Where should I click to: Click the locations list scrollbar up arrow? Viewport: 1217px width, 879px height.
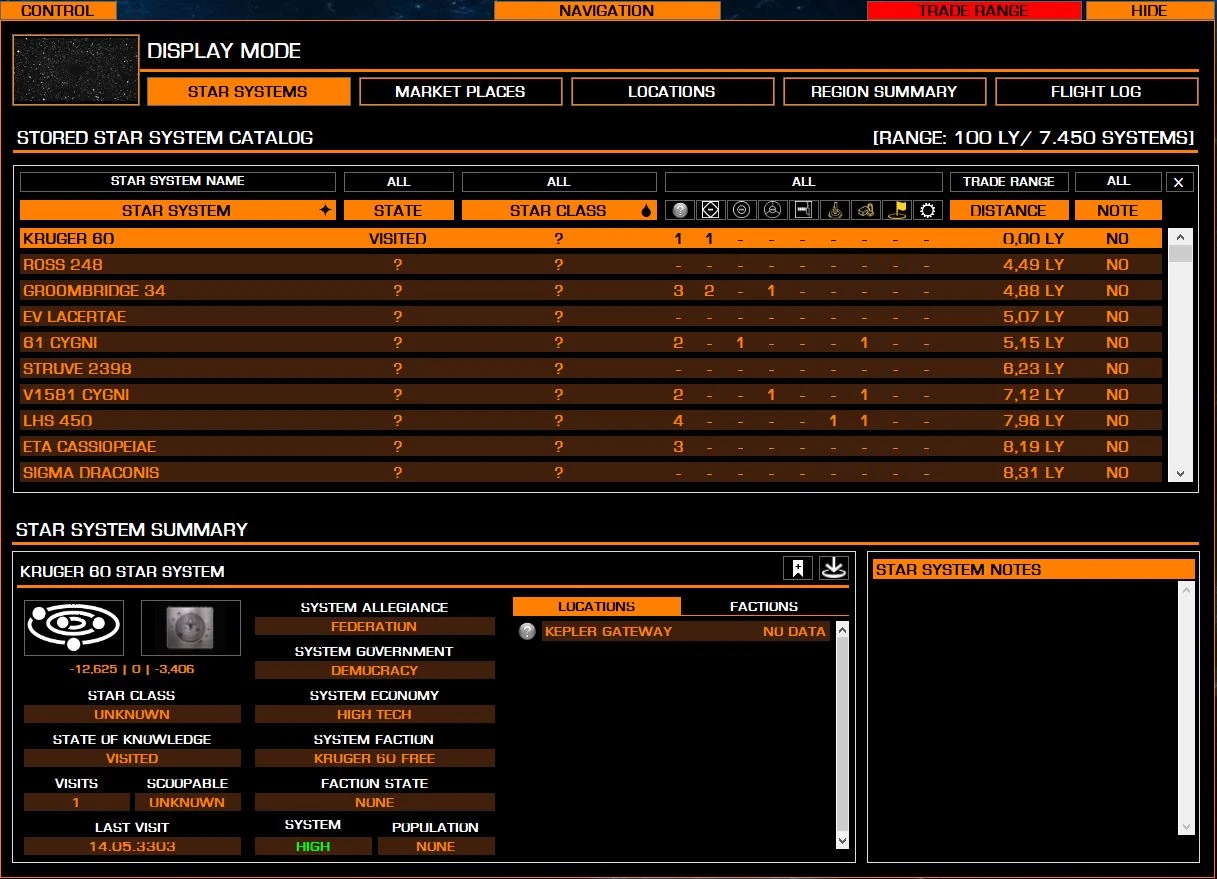pos(842,630)
